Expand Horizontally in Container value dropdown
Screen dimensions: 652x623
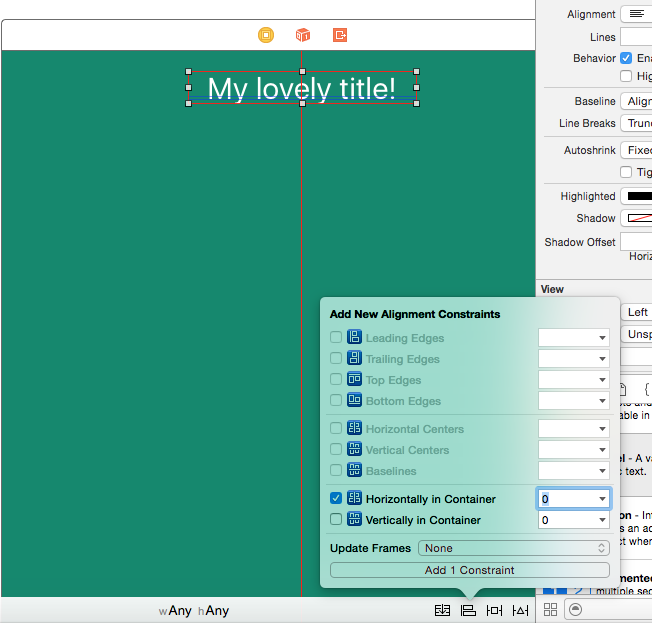coord(602,499)
